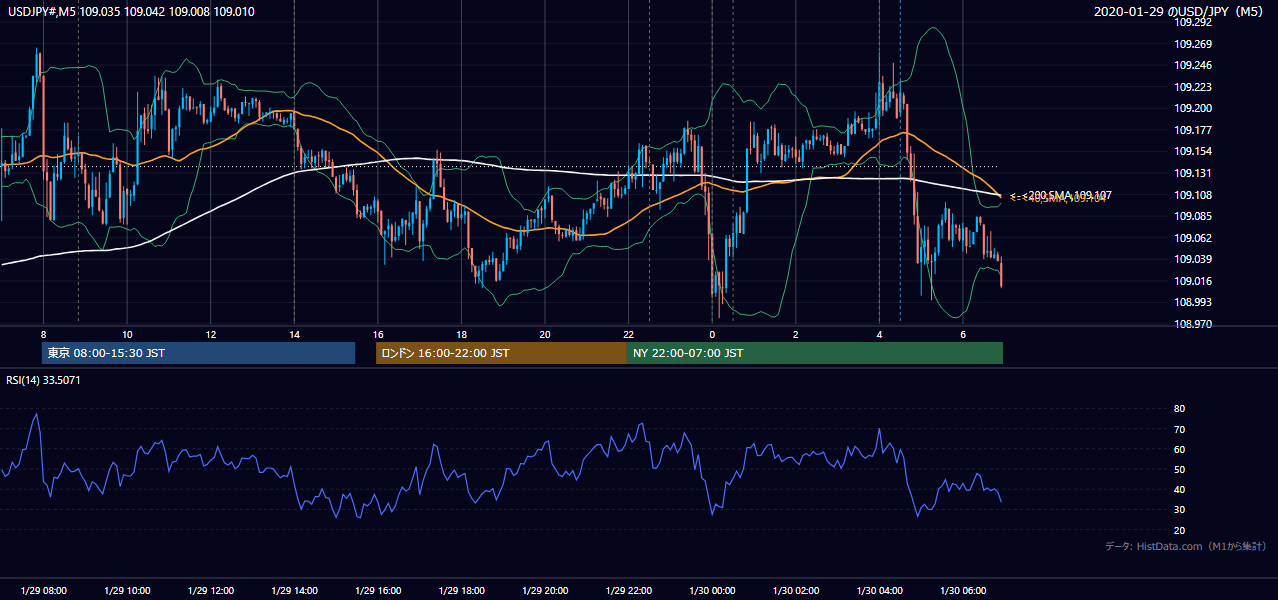Click hour tick 12 on price chart axis

click(x=210, y=334)
